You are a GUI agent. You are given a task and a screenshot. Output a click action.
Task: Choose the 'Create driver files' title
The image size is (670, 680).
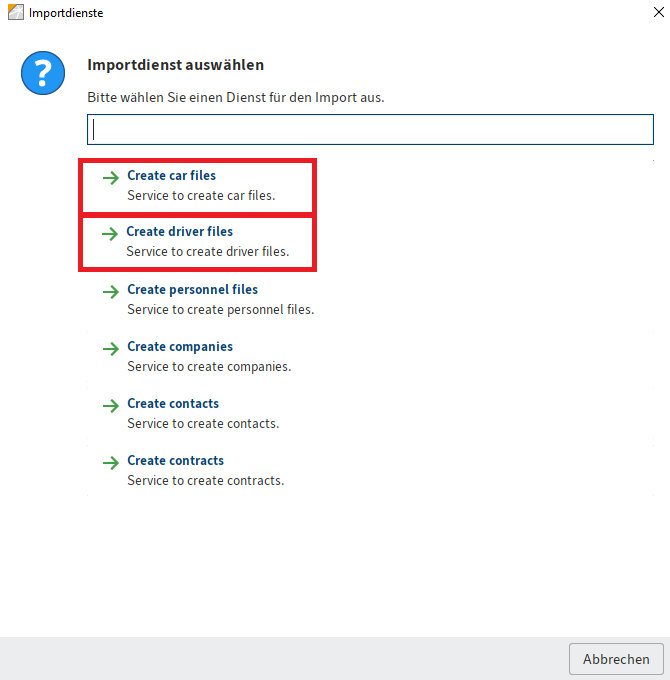coord(179,232)
